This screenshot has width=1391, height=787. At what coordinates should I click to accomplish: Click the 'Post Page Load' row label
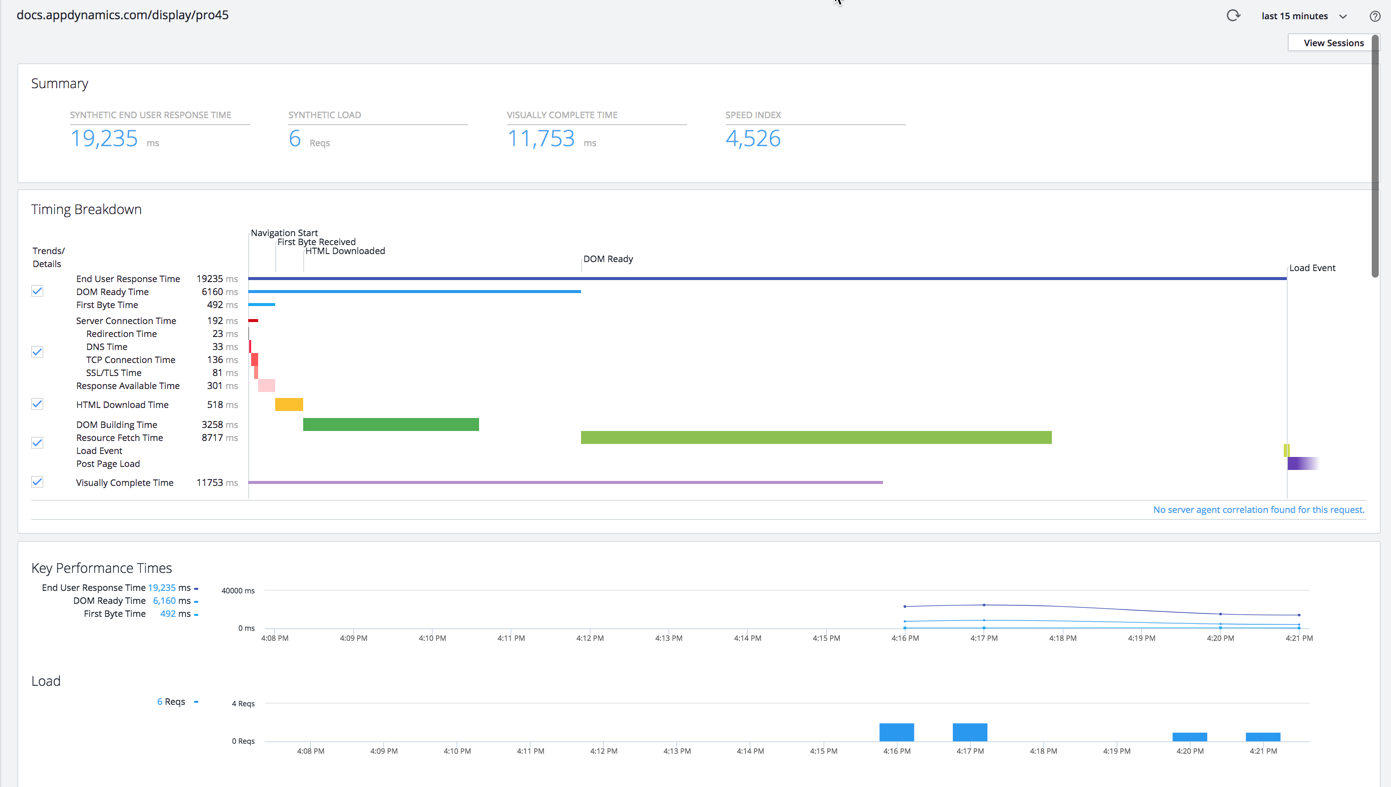(x=108, y=464)
